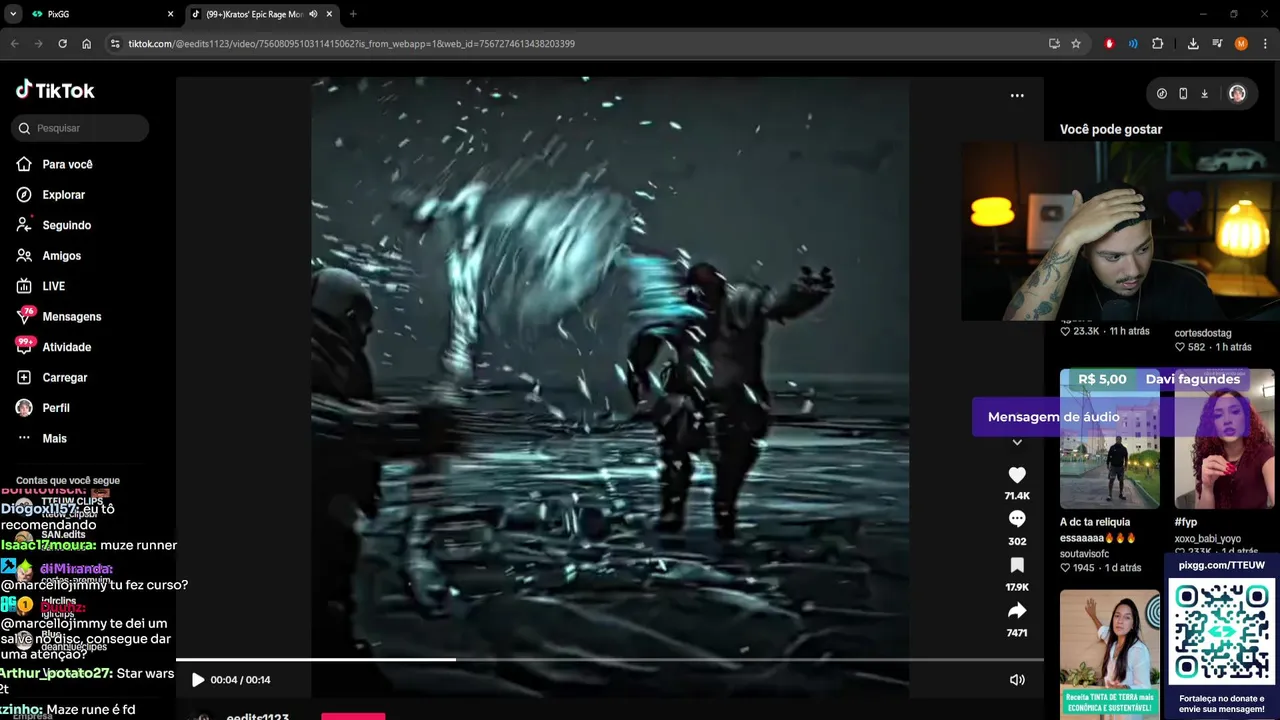Bookmark this page with the star
1280x720 pixels.
point(1076,44)
